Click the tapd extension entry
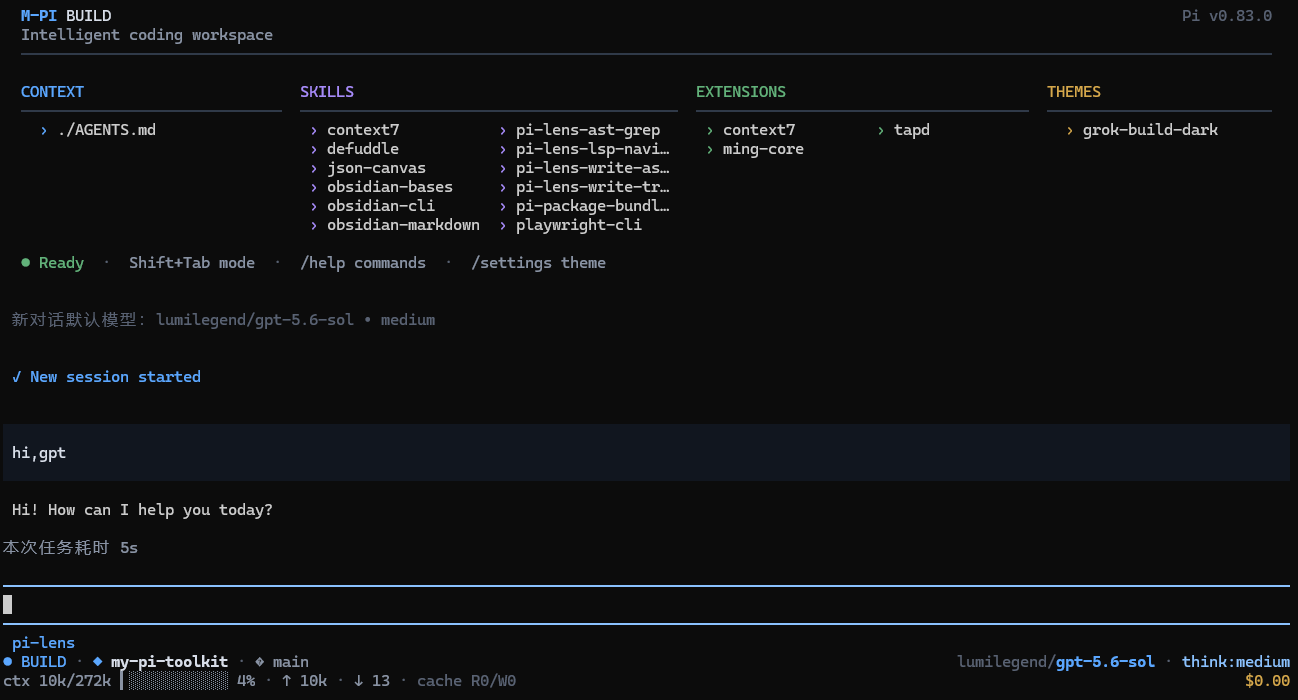The image size is (1298, 700). pos(912,130)
